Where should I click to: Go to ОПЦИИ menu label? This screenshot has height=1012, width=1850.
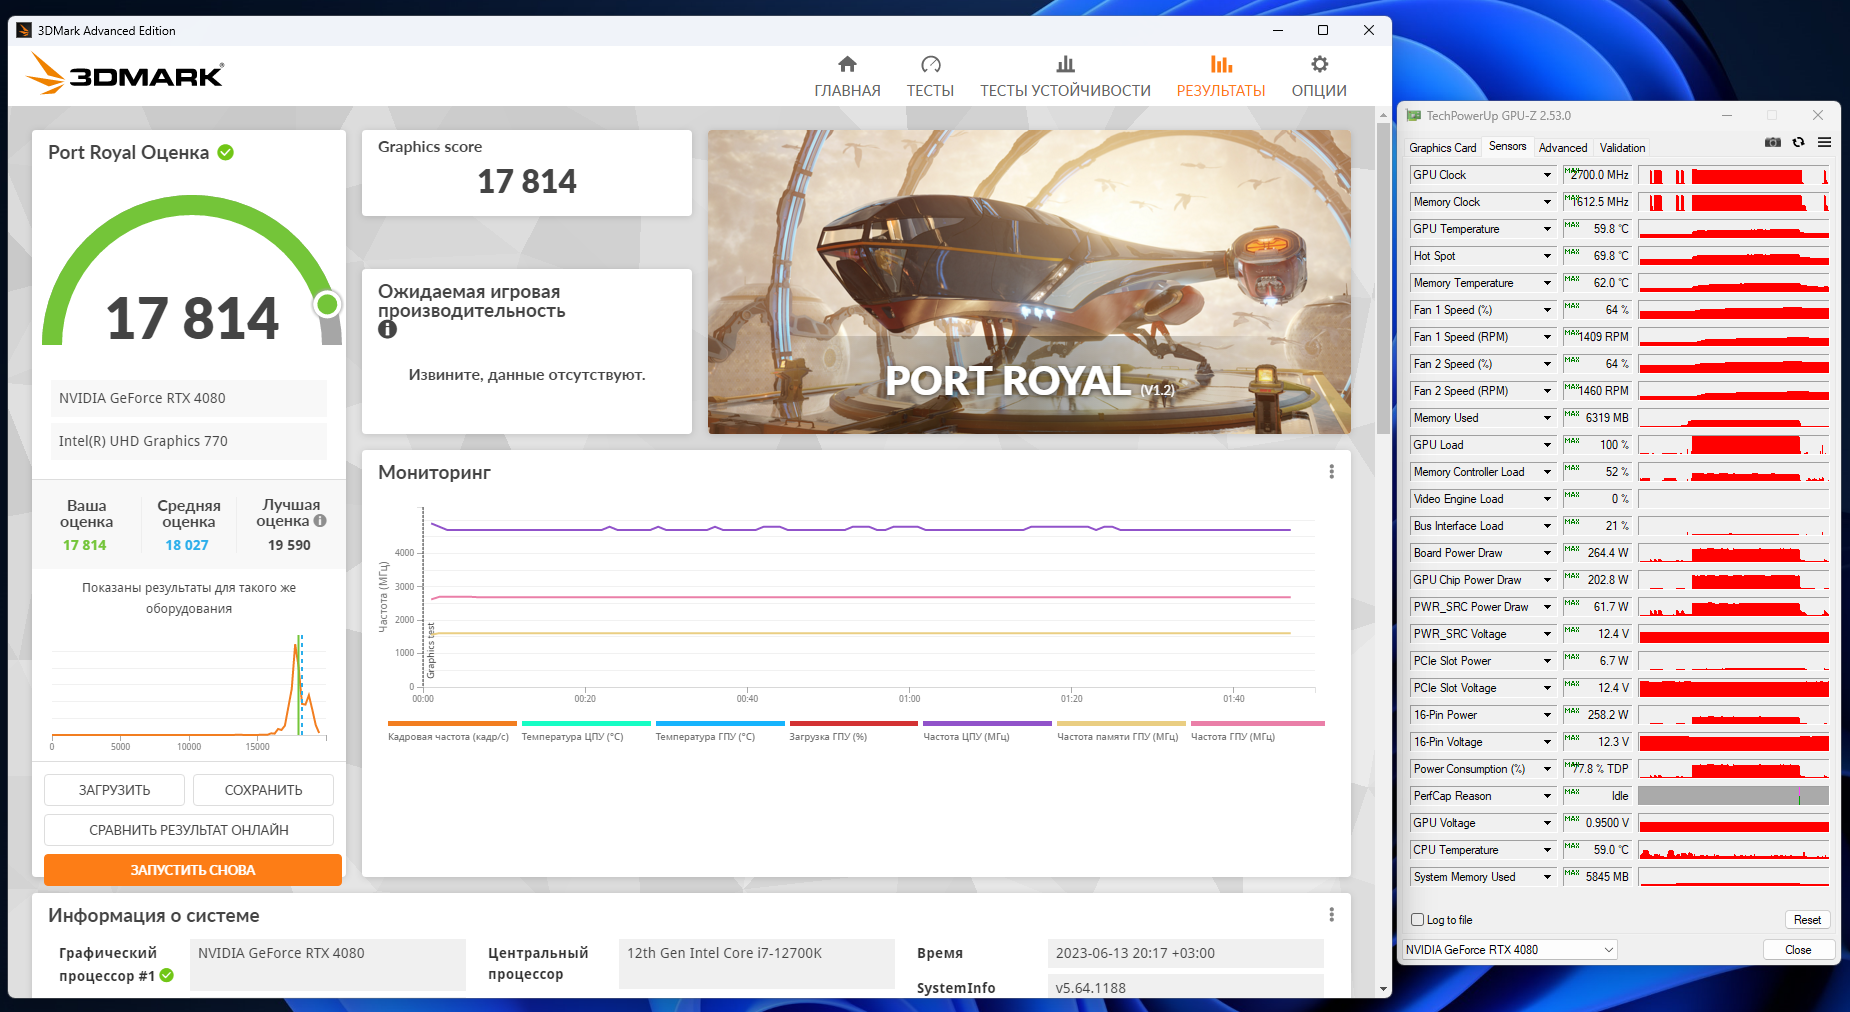point(1319,91)
